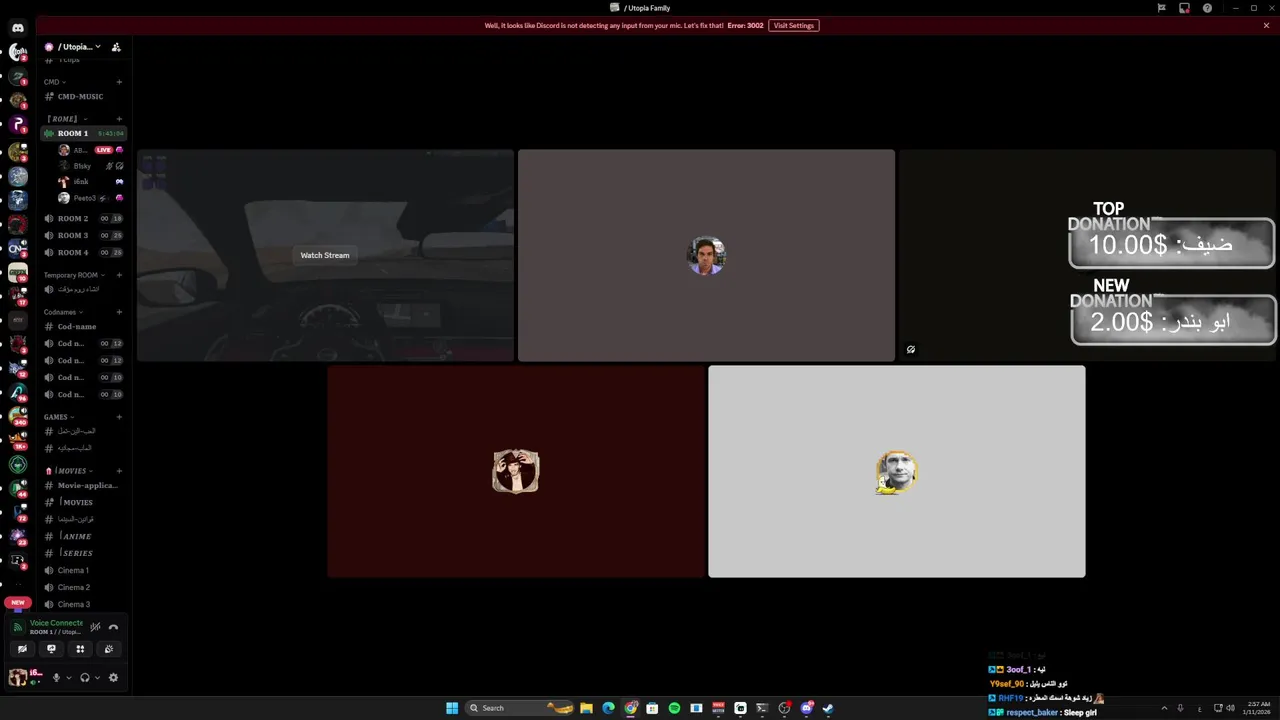Open Discord direct messages home icon

(18, 28)
